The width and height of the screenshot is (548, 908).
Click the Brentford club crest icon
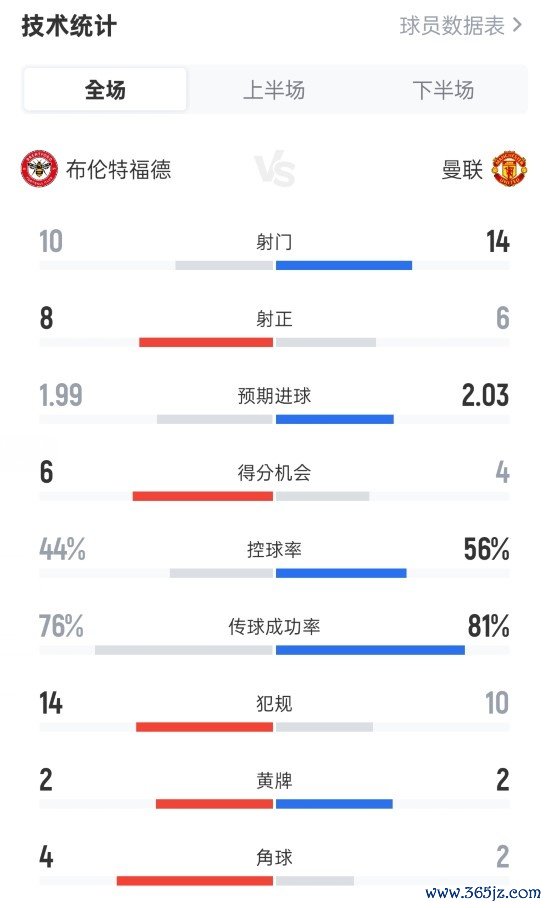click(39, 169)
